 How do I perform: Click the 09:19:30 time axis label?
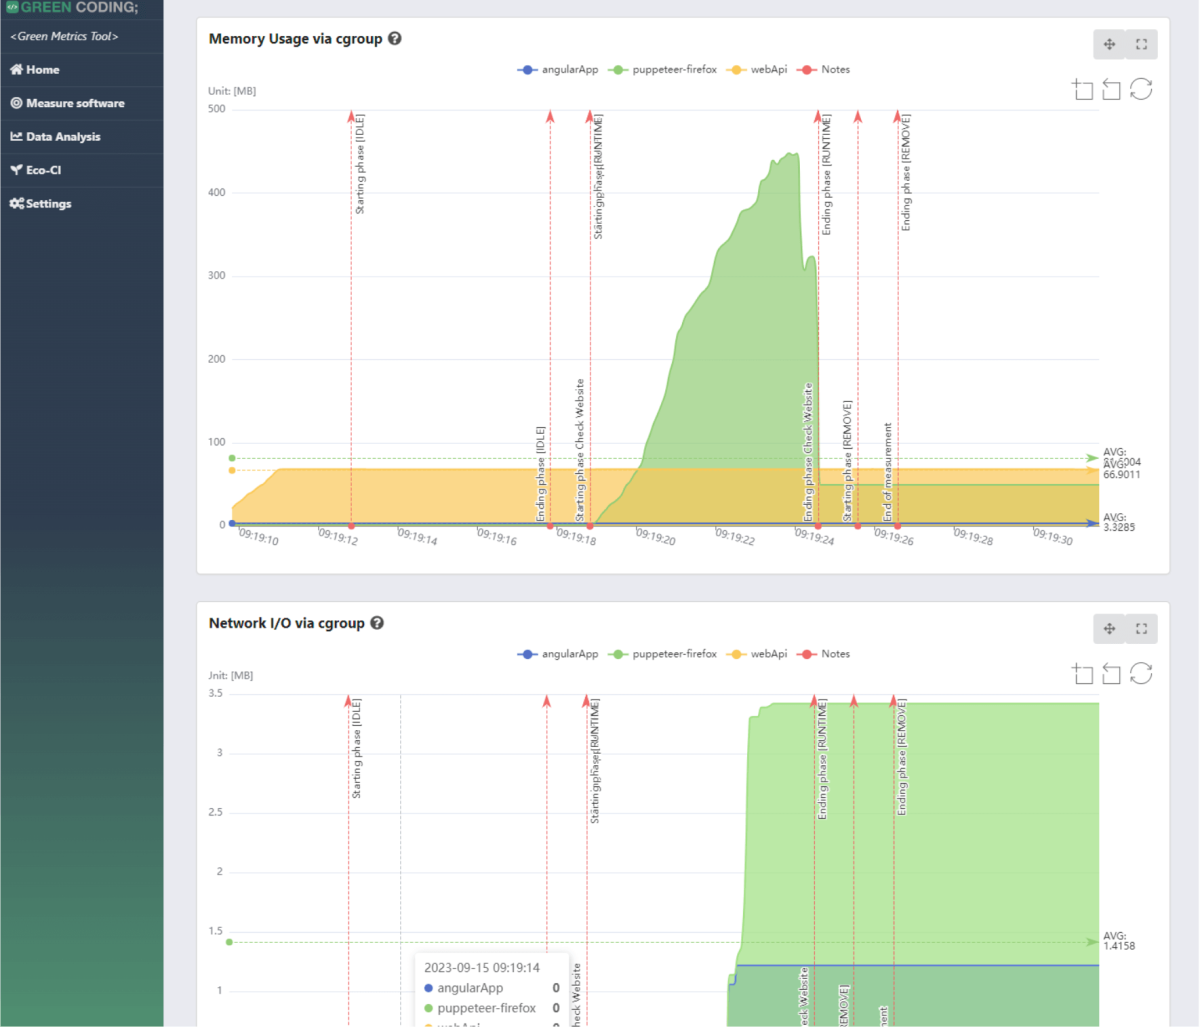click(1053, 537)
